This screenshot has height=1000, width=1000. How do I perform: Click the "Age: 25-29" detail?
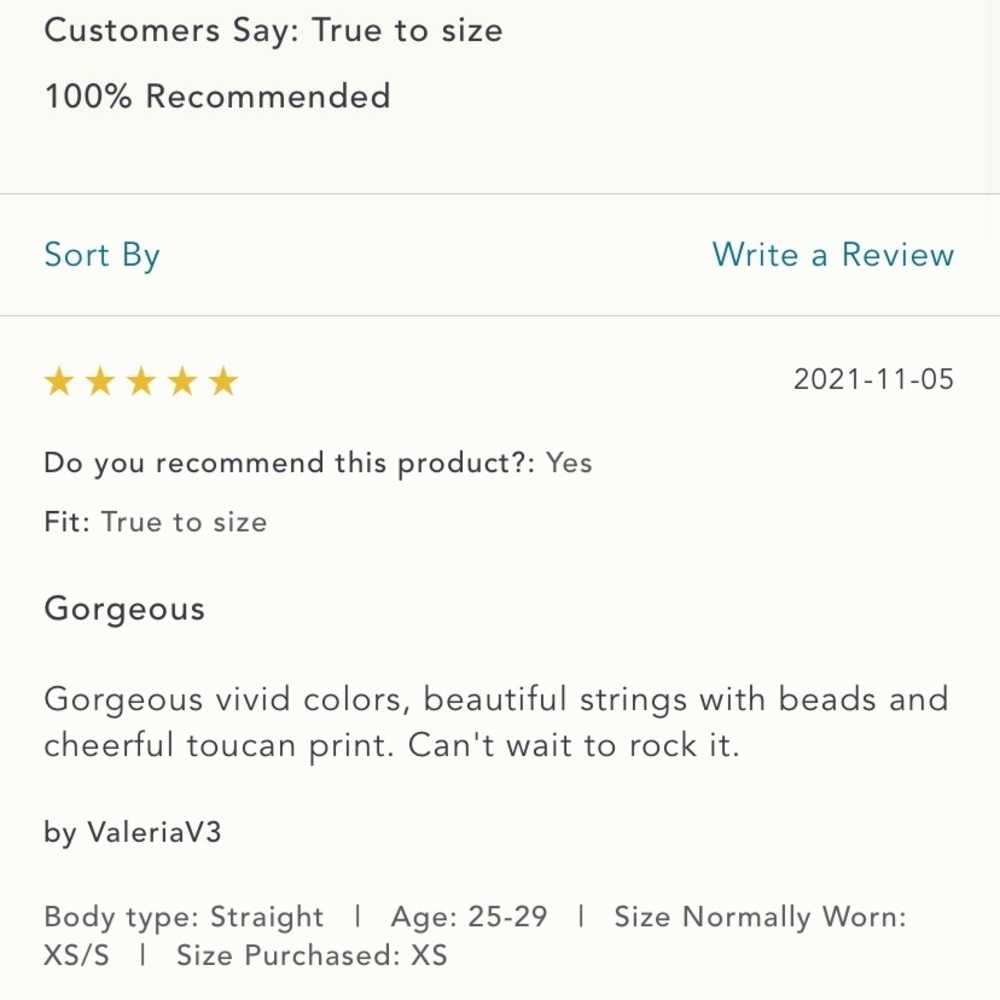click(469, 917)
